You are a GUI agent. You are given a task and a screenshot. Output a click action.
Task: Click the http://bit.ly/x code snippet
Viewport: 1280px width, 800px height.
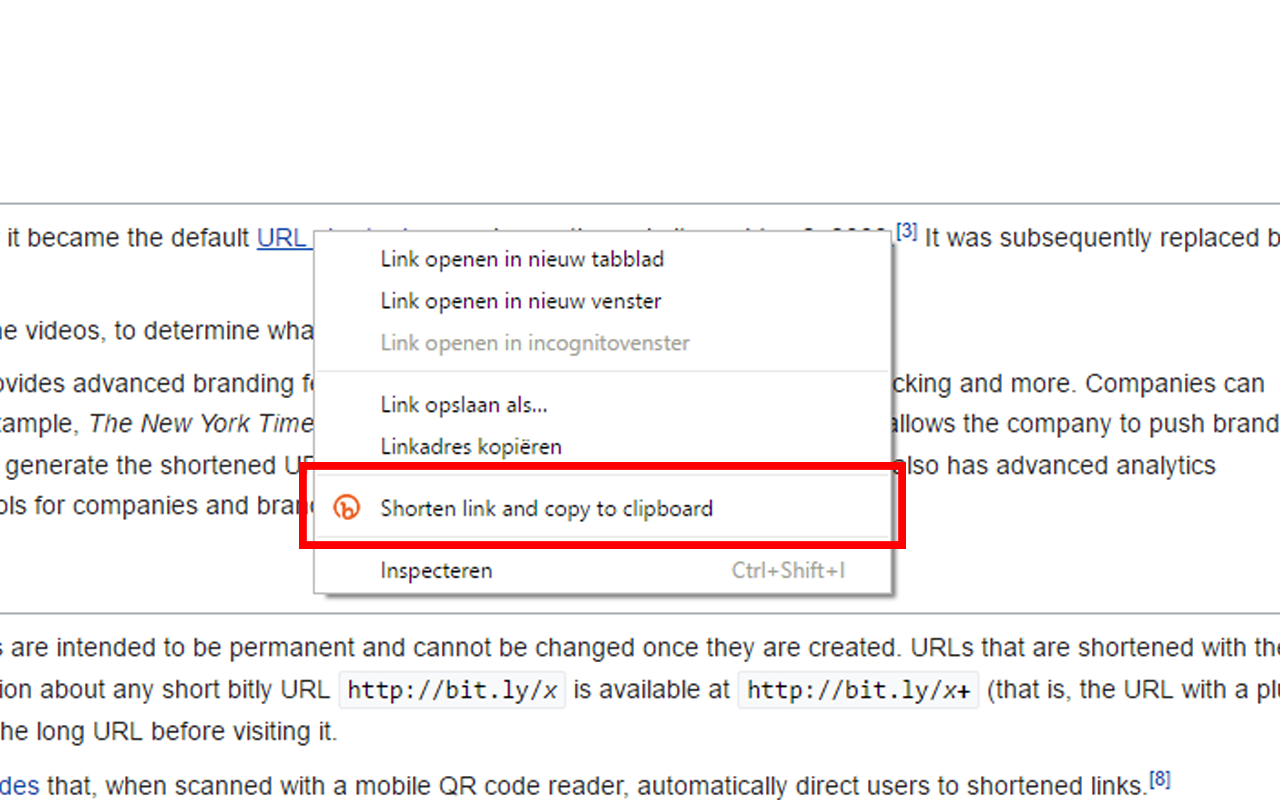pyautogui.click(x=452, y=691)
